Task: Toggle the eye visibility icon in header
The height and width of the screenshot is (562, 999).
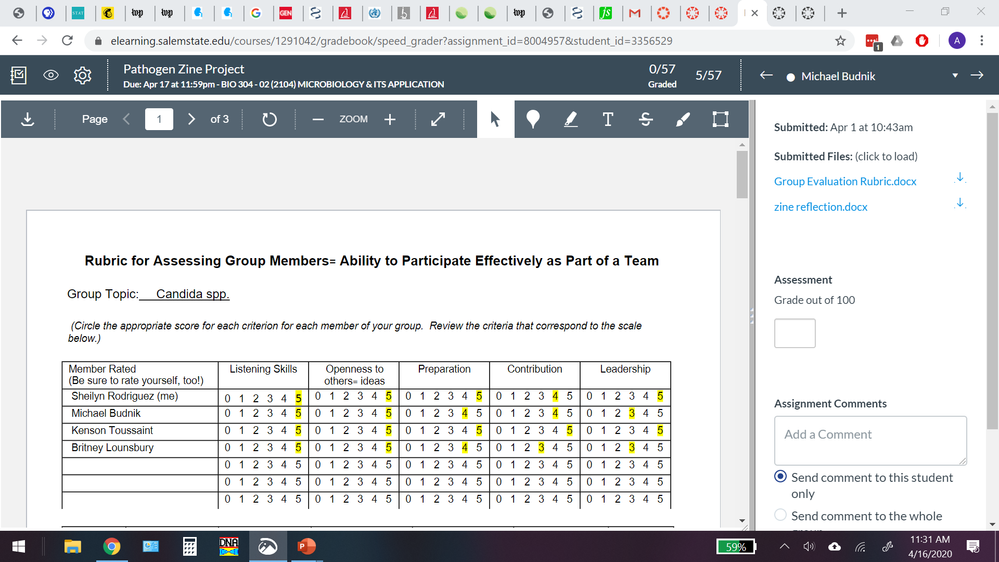Action: point(50,76)
